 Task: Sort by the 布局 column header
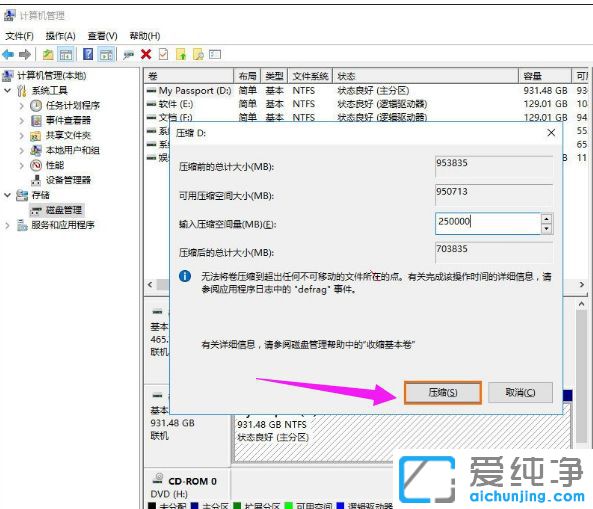pos(247,76)
